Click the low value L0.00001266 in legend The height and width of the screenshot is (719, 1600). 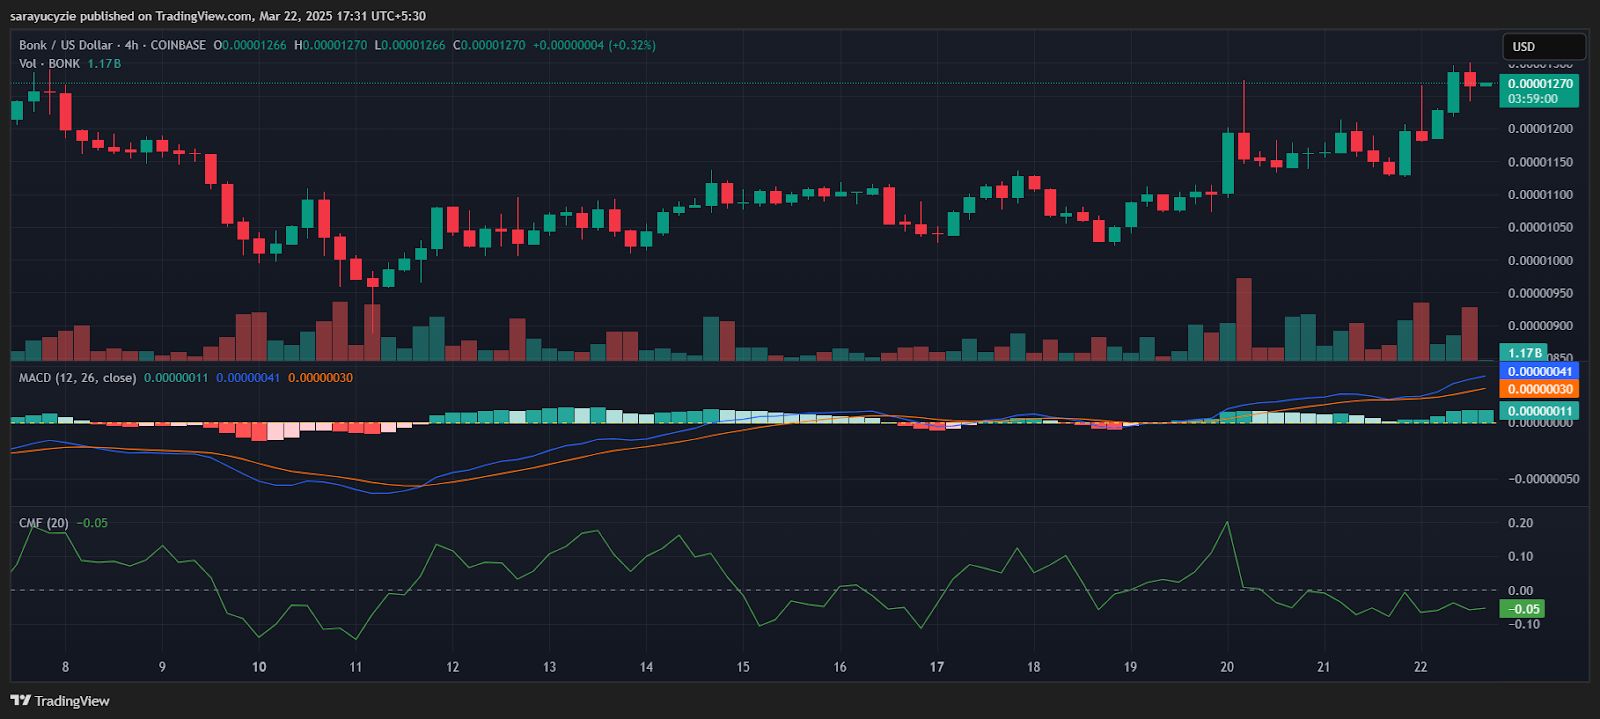coord(410,45)
